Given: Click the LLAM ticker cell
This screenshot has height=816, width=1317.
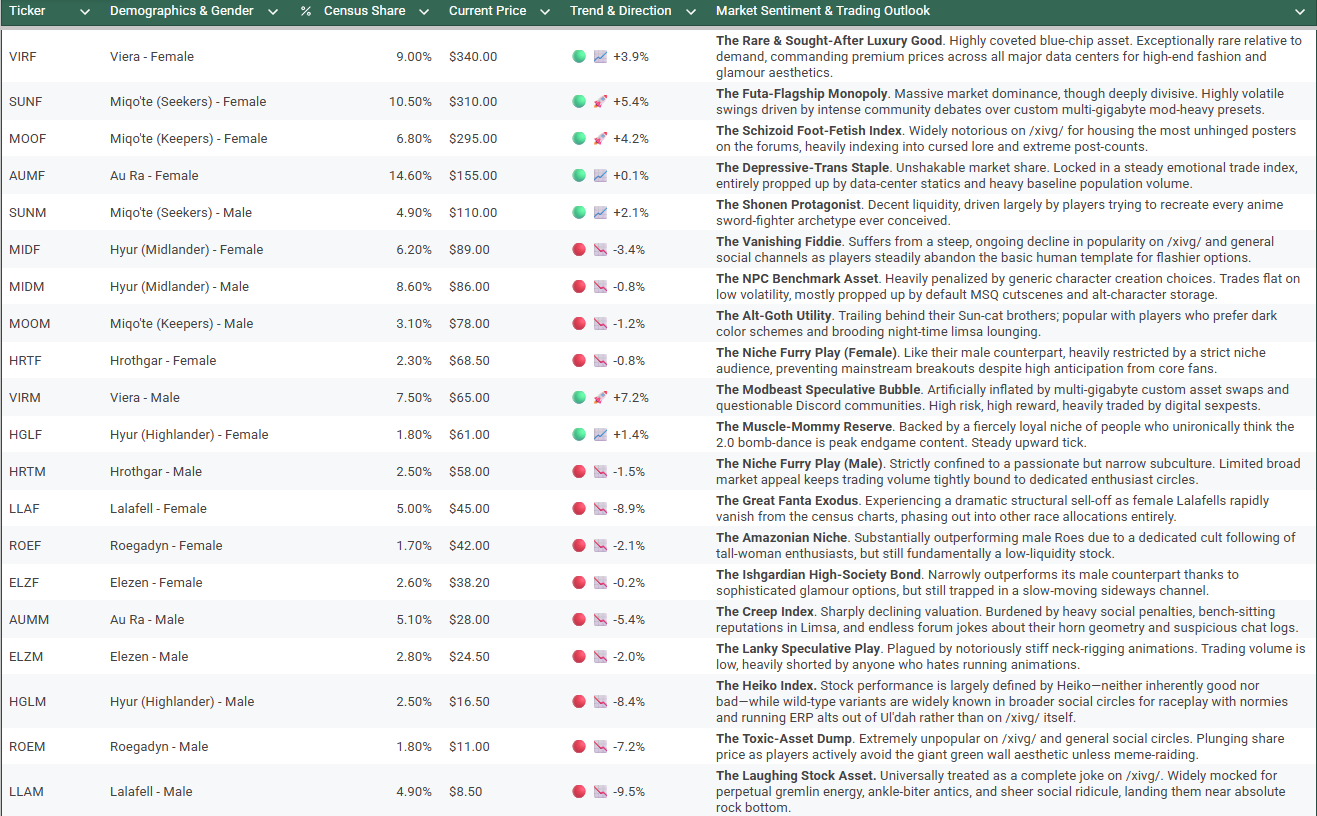Looking at the screenshot, I should (24, 792).
